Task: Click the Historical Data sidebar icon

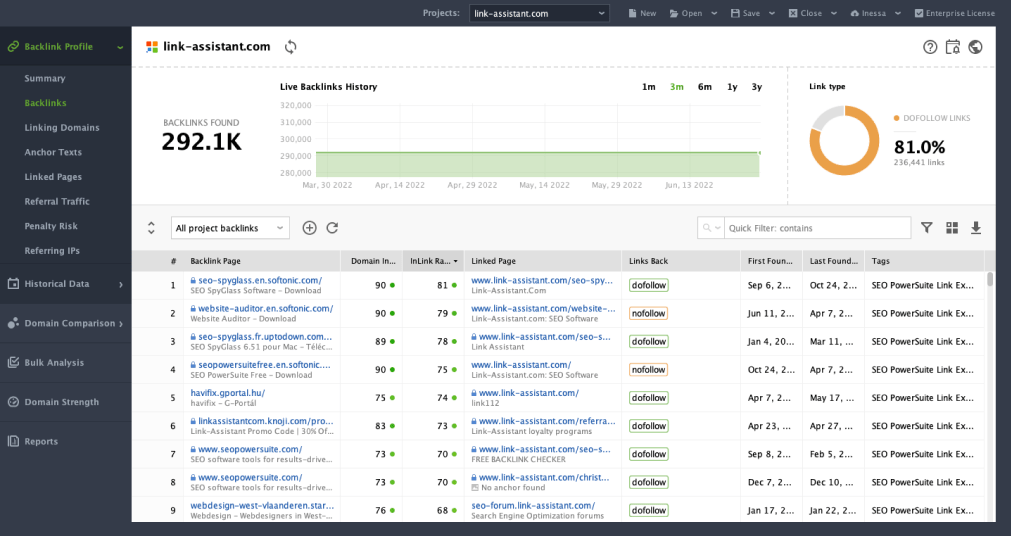Action: 13,283
